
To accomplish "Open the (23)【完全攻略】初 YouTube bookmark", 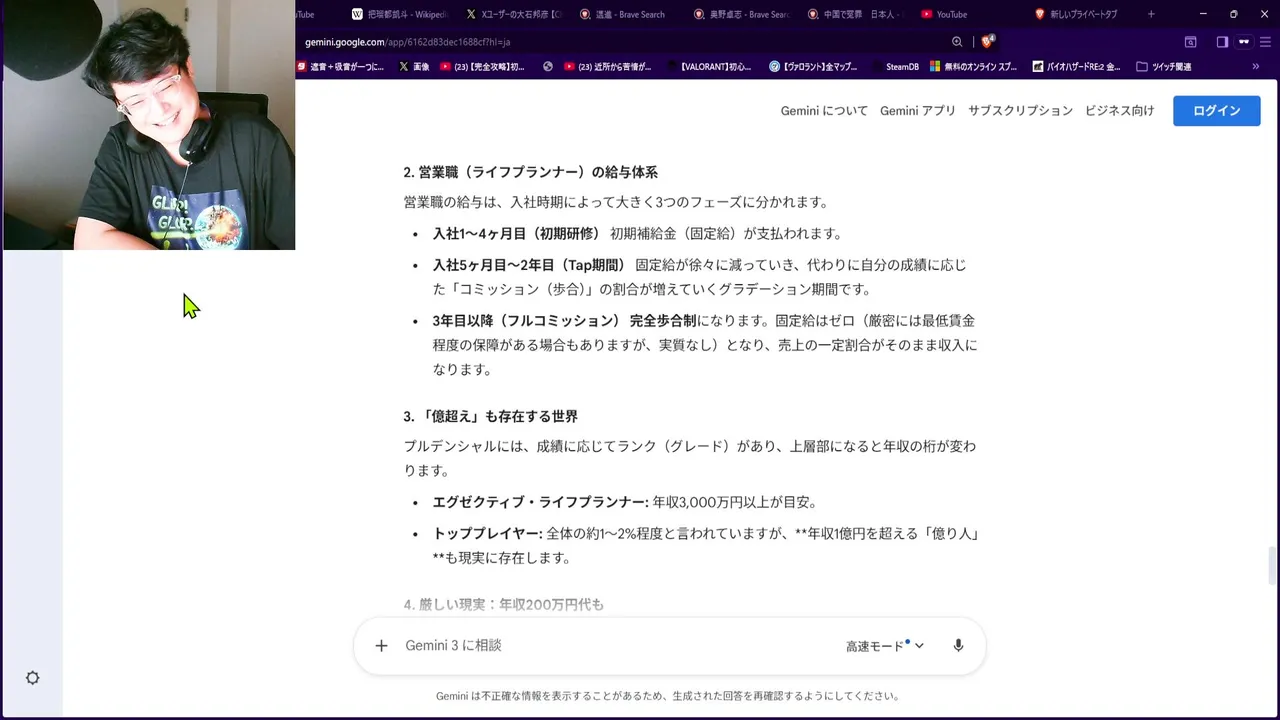I will click(482, 67).
